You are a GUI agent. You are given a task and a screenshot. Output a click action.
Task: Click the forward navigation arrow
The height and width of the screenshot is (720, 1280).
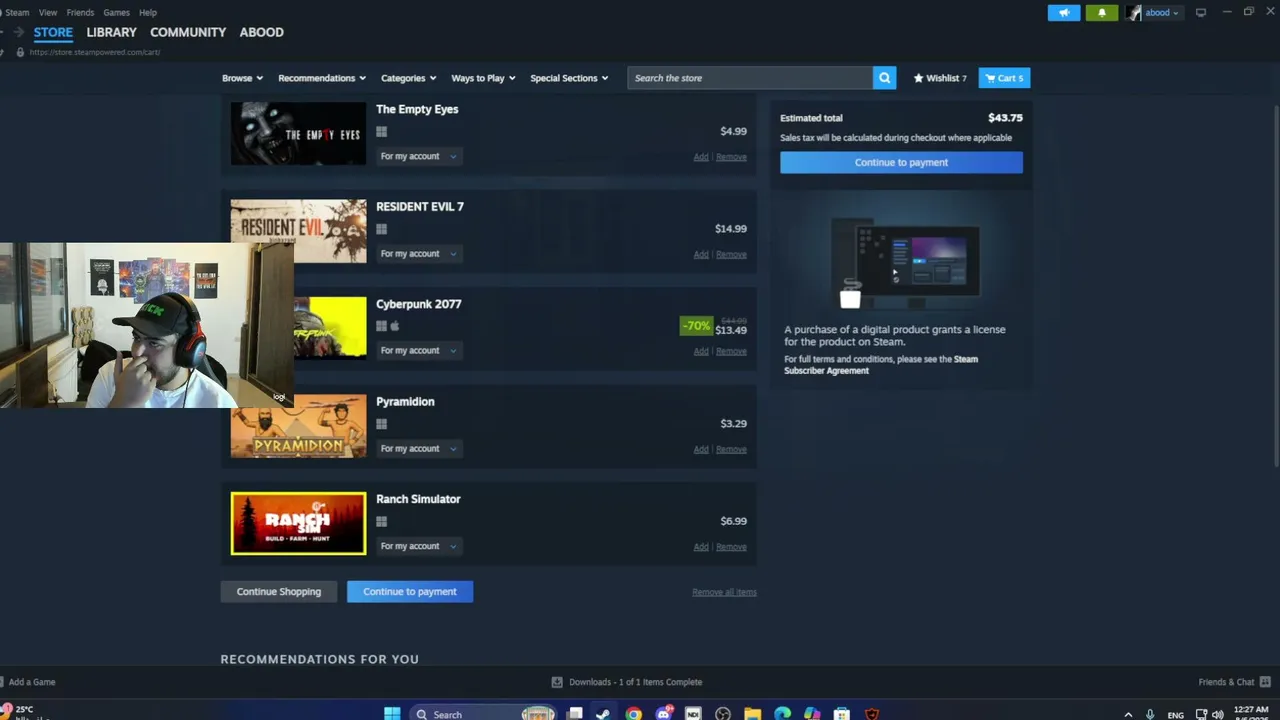click(18, 32)
